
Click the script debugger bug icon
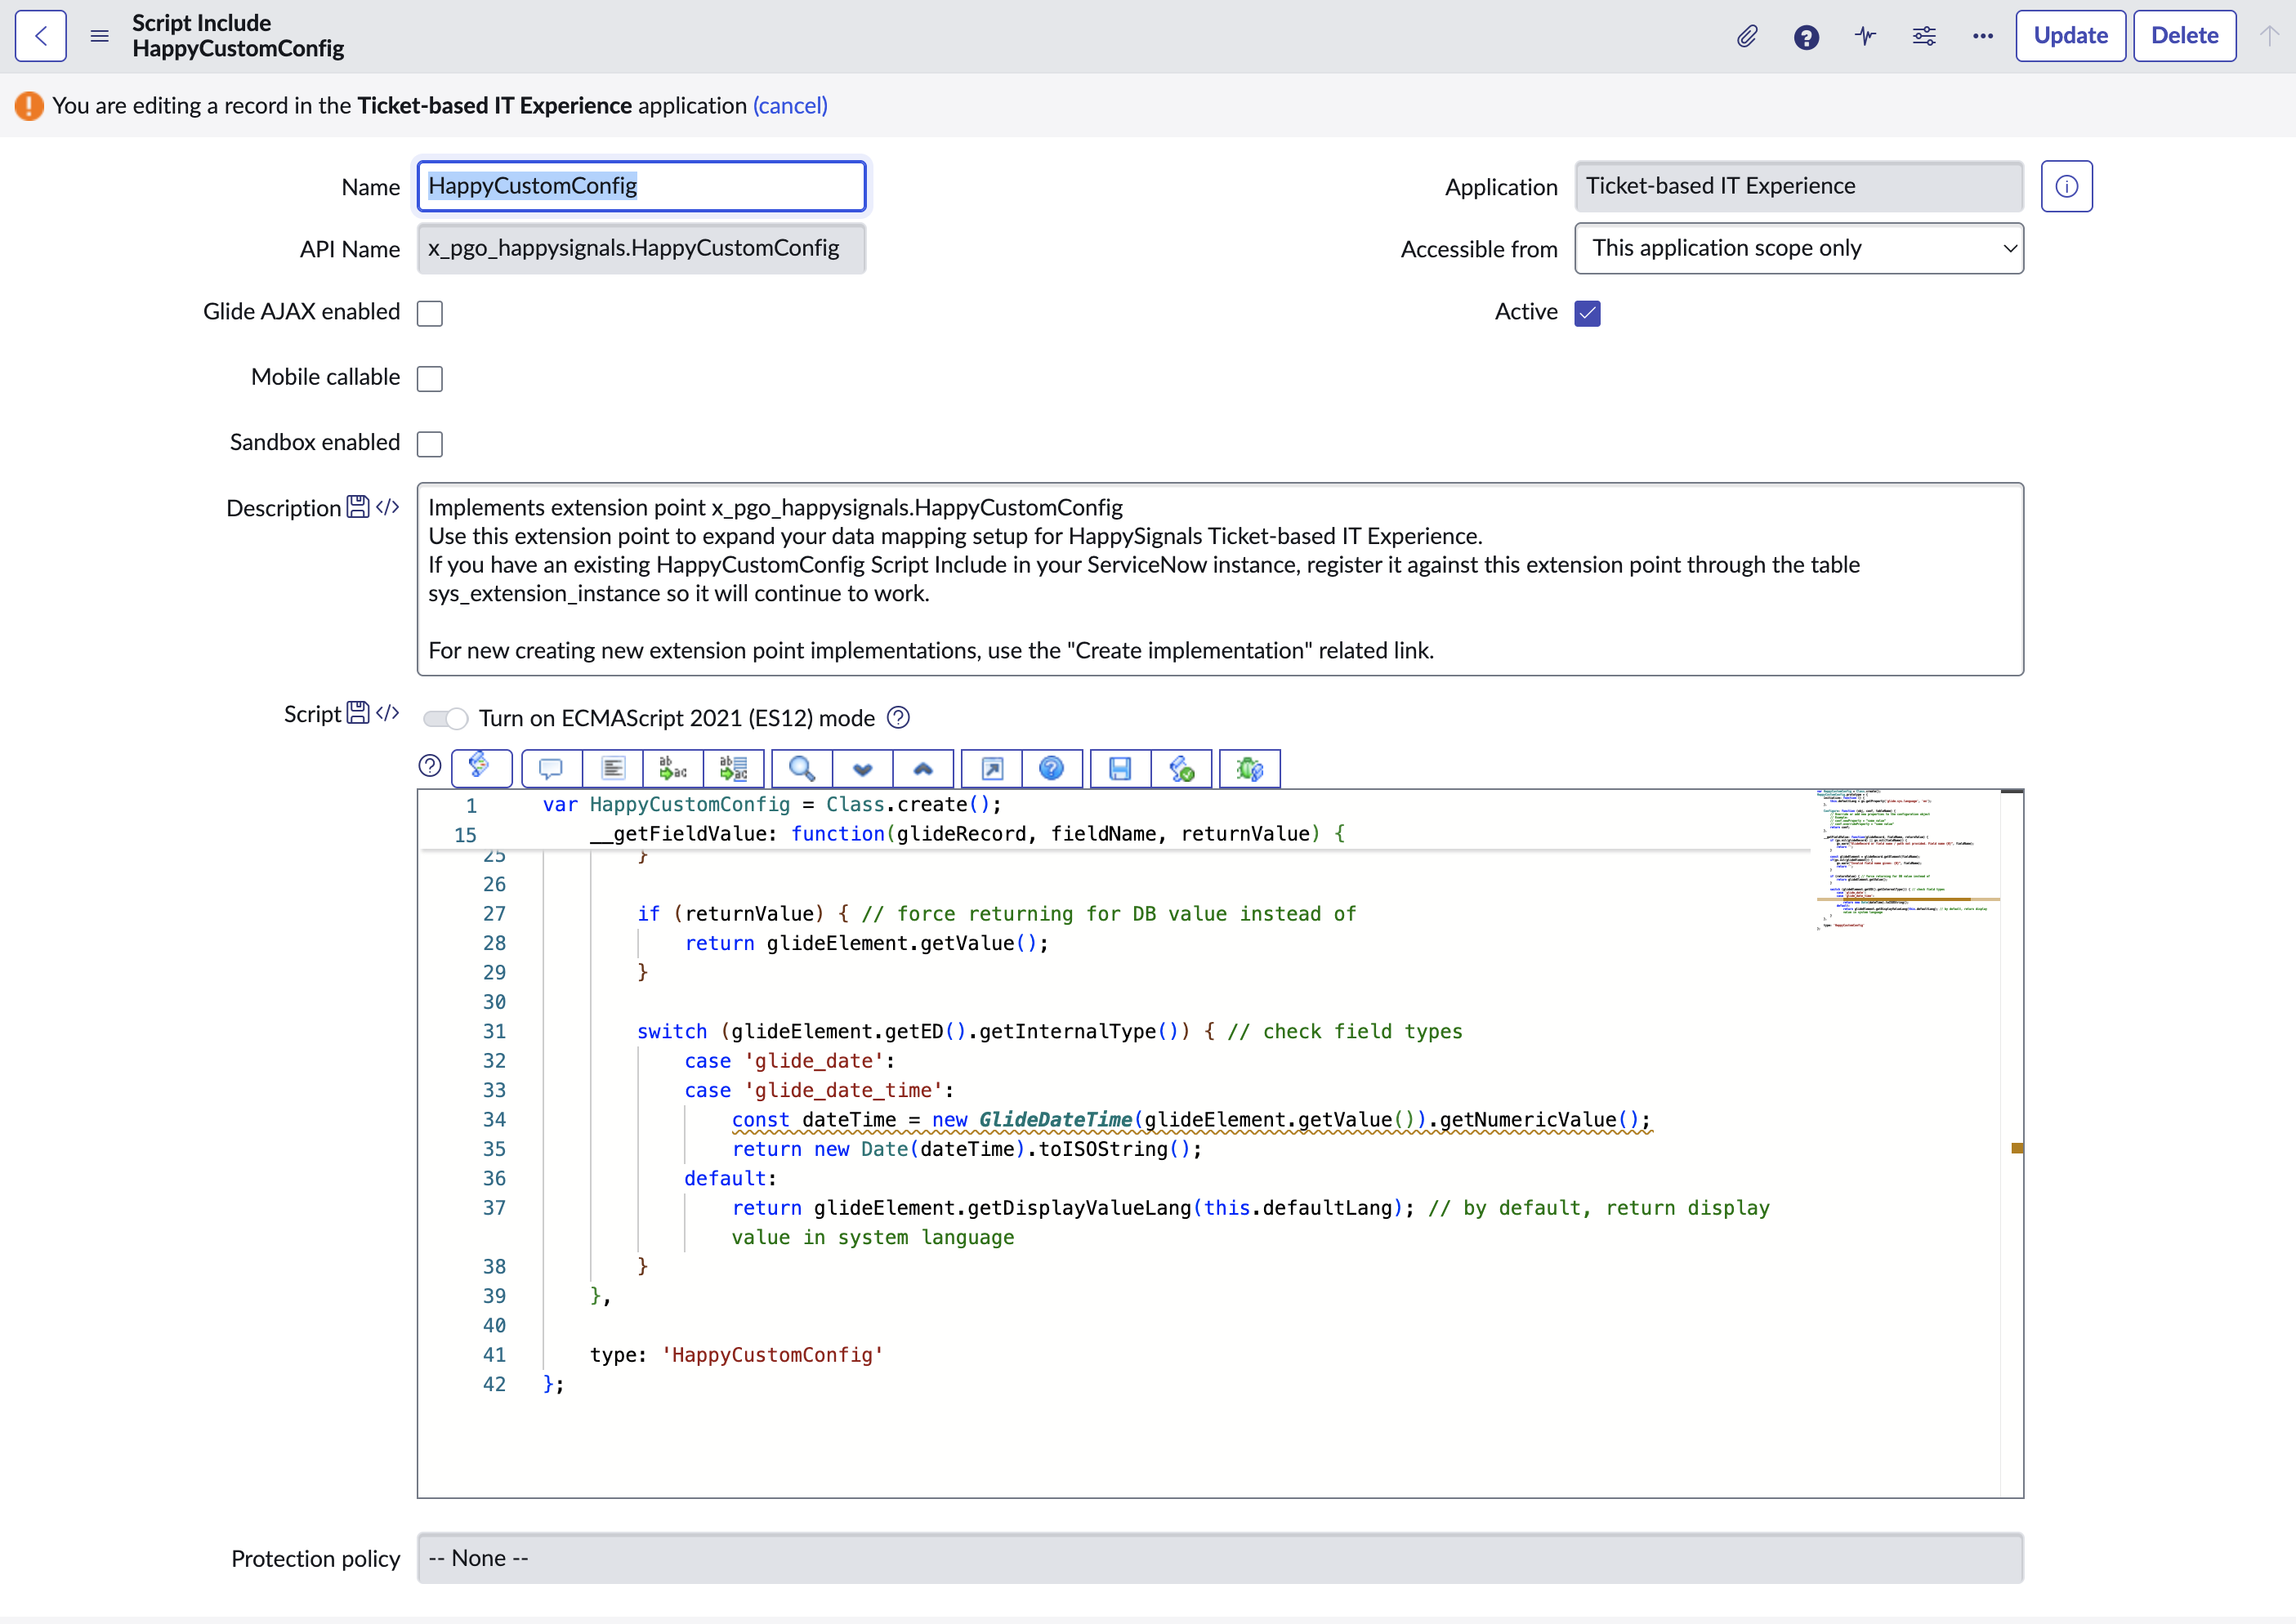point(1249,768)
